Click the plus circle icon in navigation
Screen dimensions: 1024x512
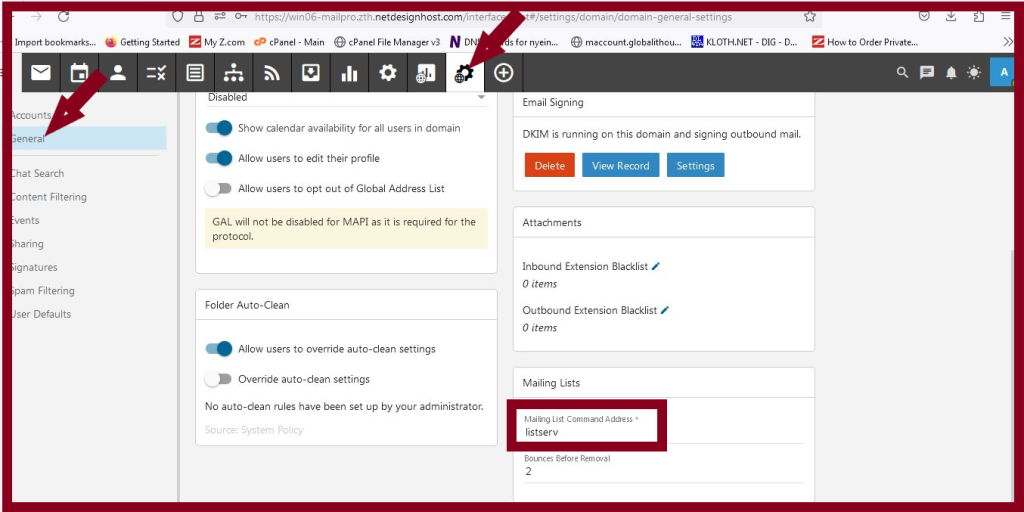point(504,73)
